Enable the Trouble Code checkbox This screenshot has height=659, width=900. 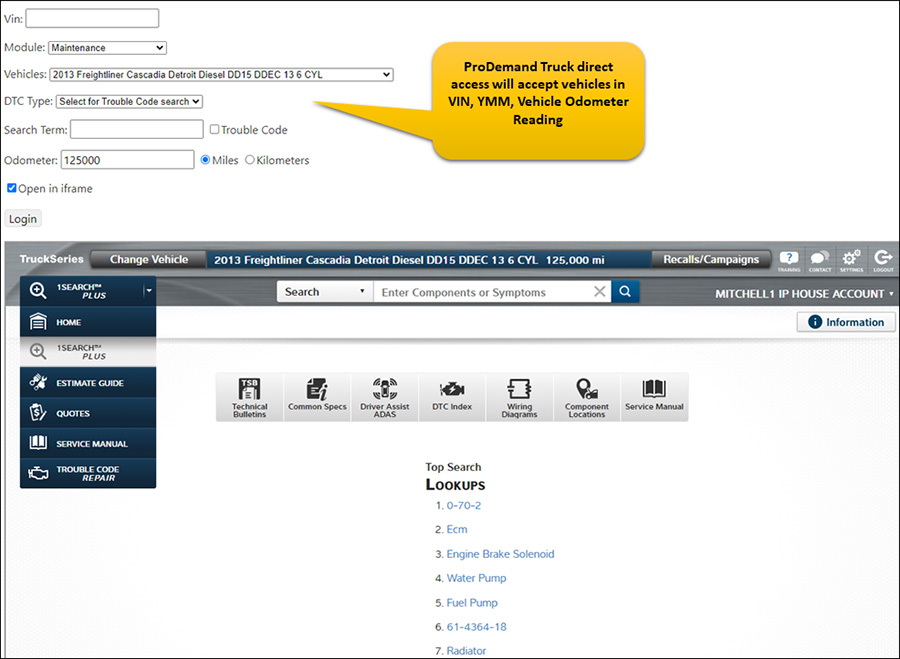[x=214, y=129]
